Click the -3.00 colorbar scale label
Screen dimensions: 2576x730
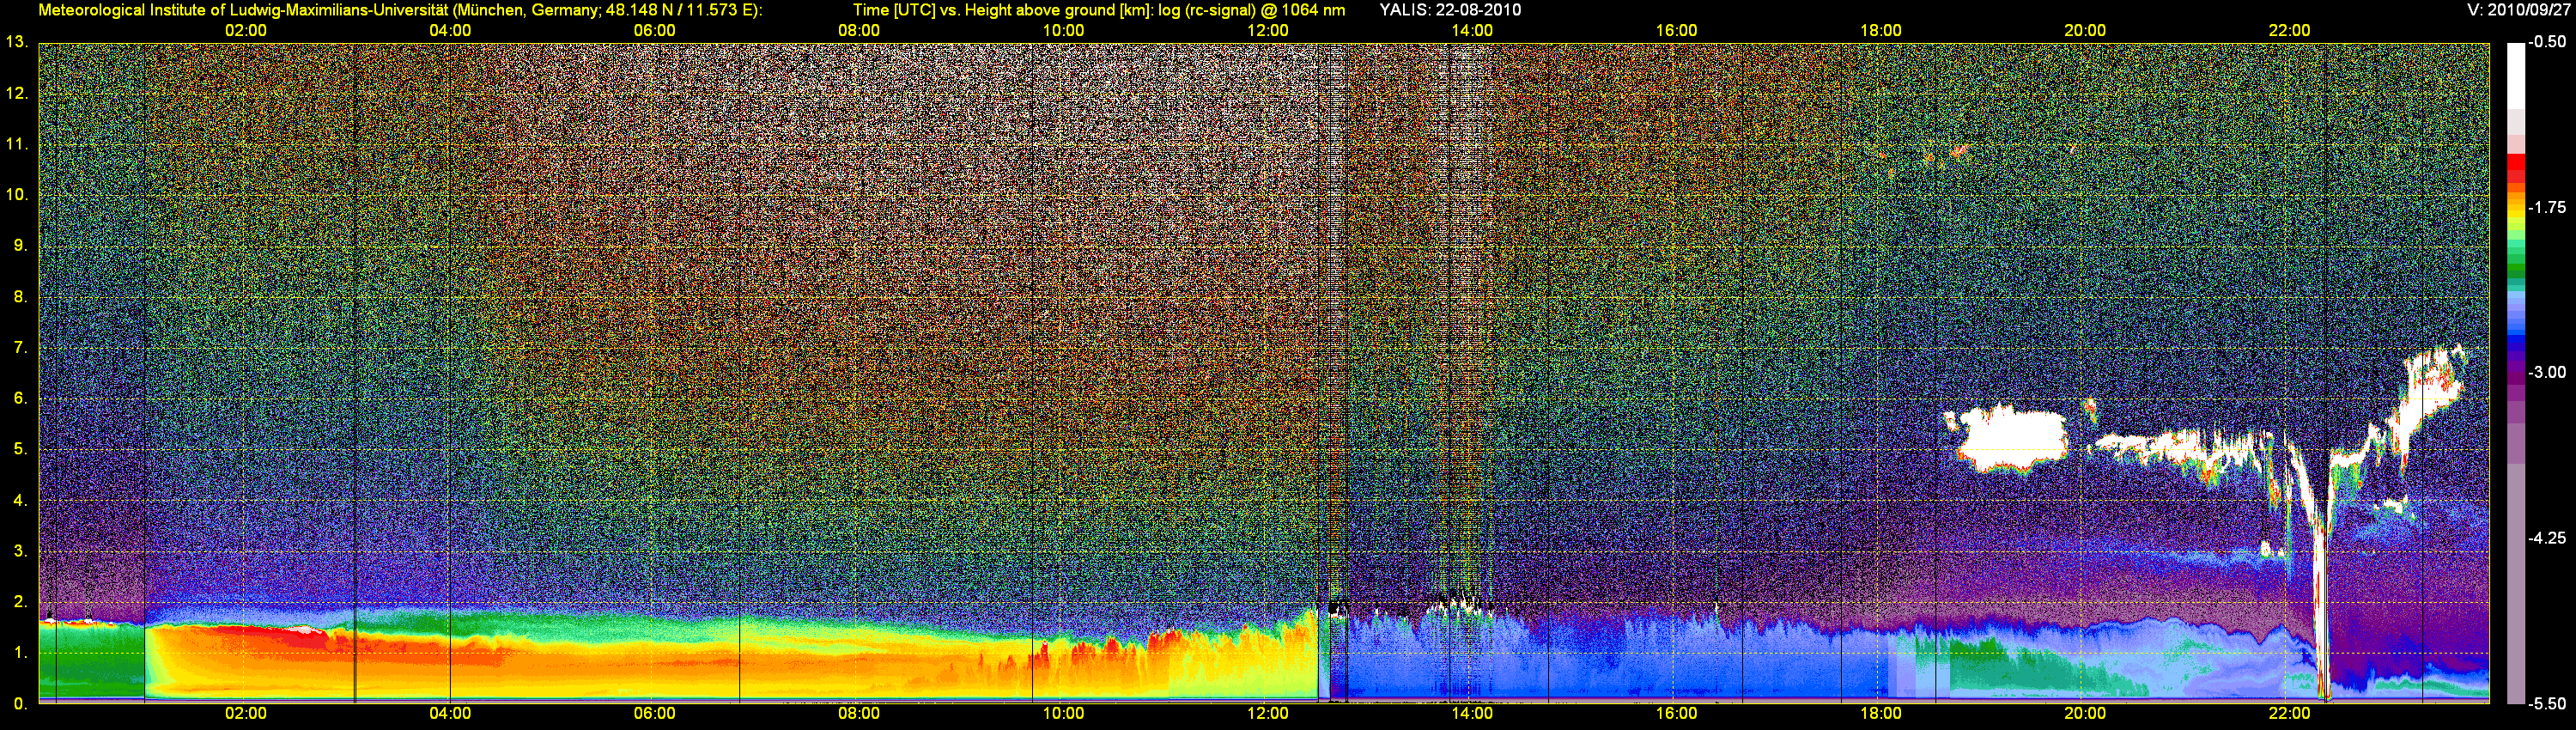point(2547,372)
